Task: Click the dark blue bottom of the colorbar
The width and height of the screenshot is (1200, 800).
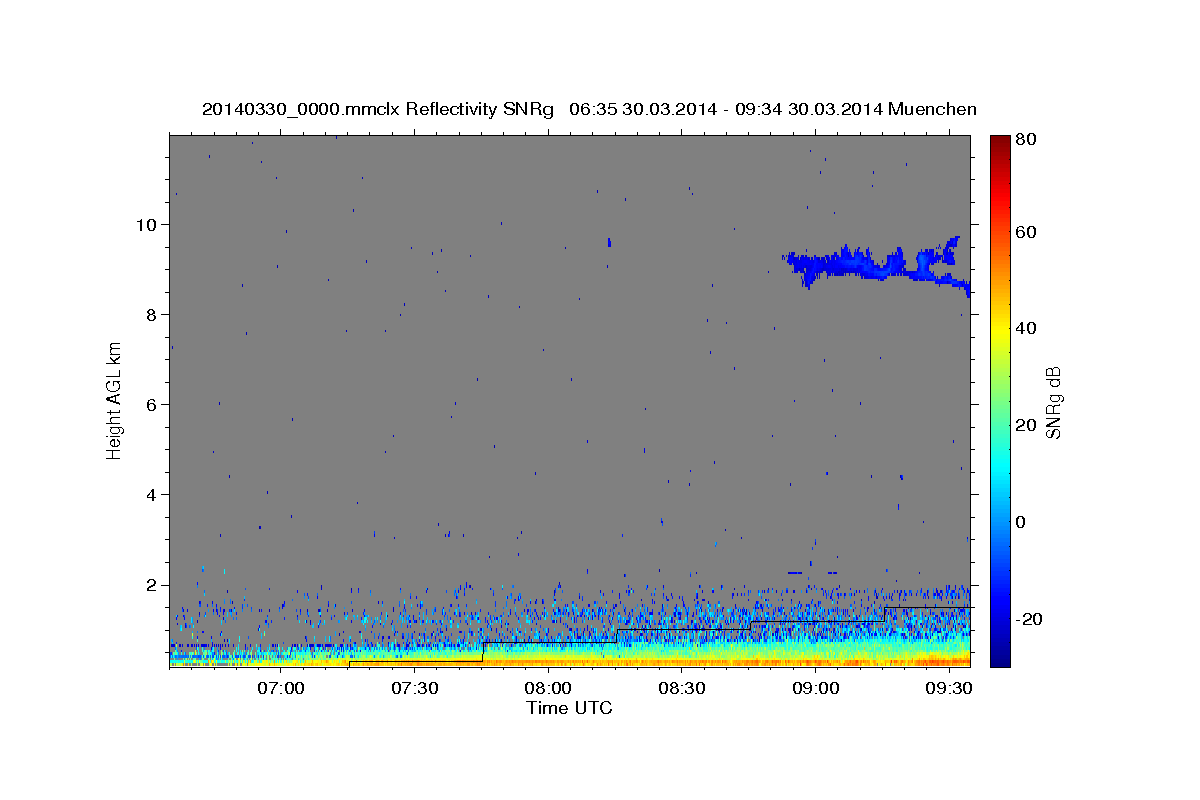Action: click(x=999, y=655)
